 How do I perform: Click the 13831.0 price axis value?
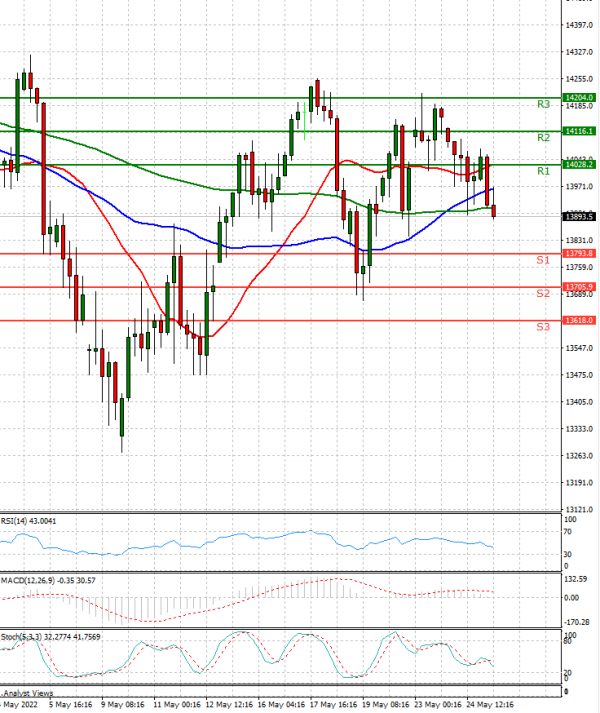point(579,241)
